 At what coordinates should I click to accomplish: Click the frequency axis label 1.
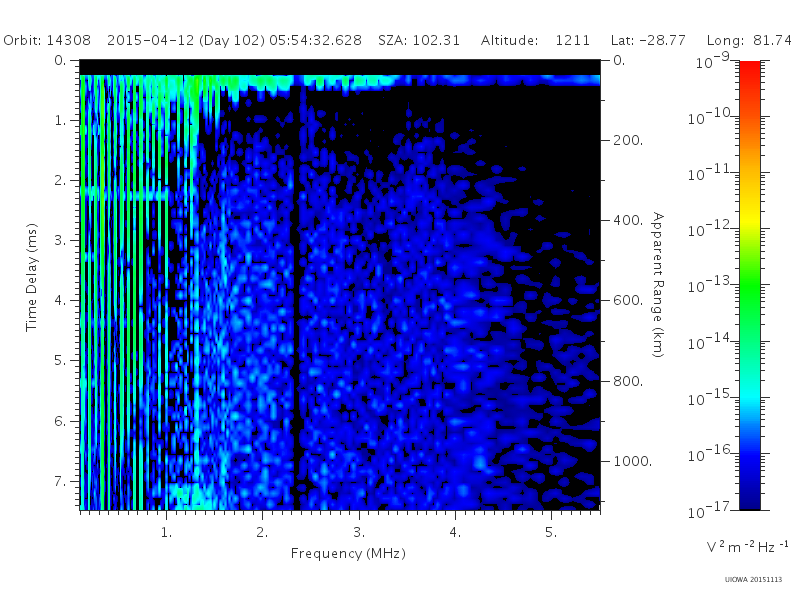[x=166, y=532]
